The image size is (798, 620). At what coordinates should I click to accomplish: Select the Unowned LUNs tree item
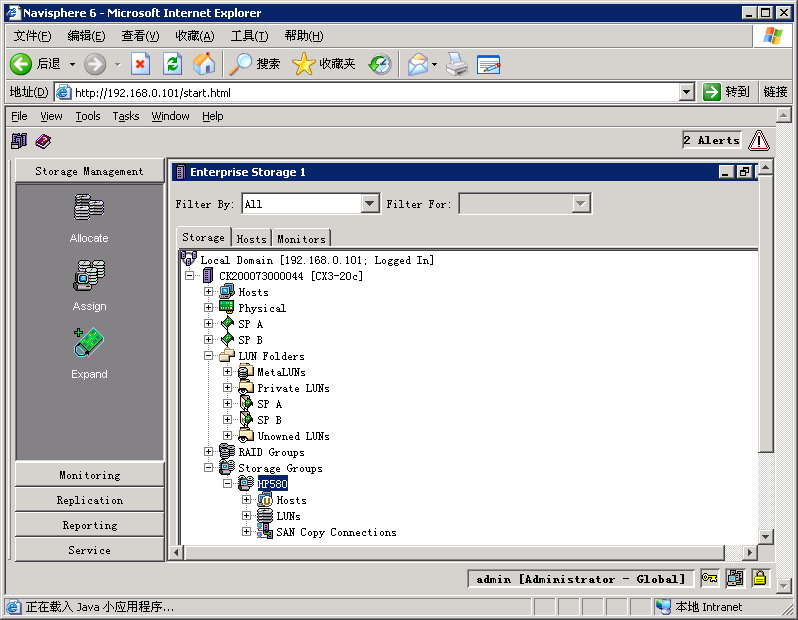[293, 436]
